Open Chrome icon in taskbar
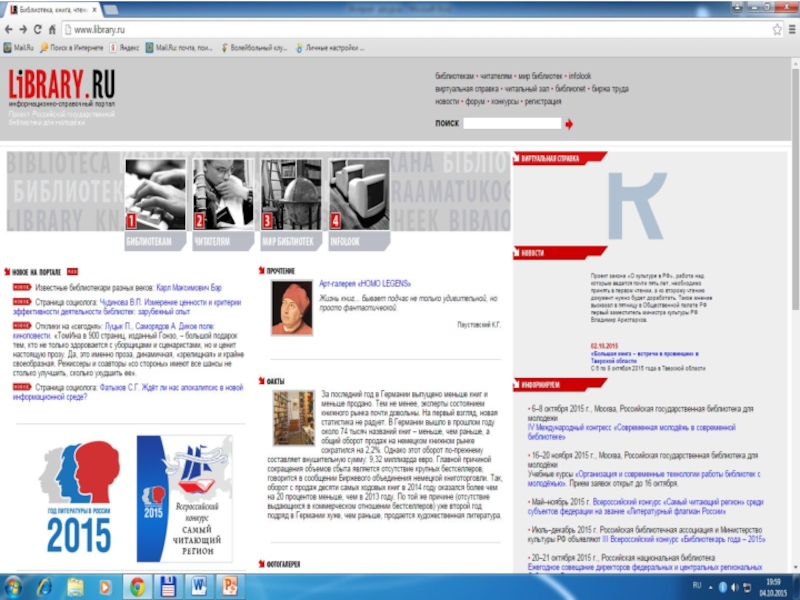Screen dimensions: 800x600 tap(137, 587)
